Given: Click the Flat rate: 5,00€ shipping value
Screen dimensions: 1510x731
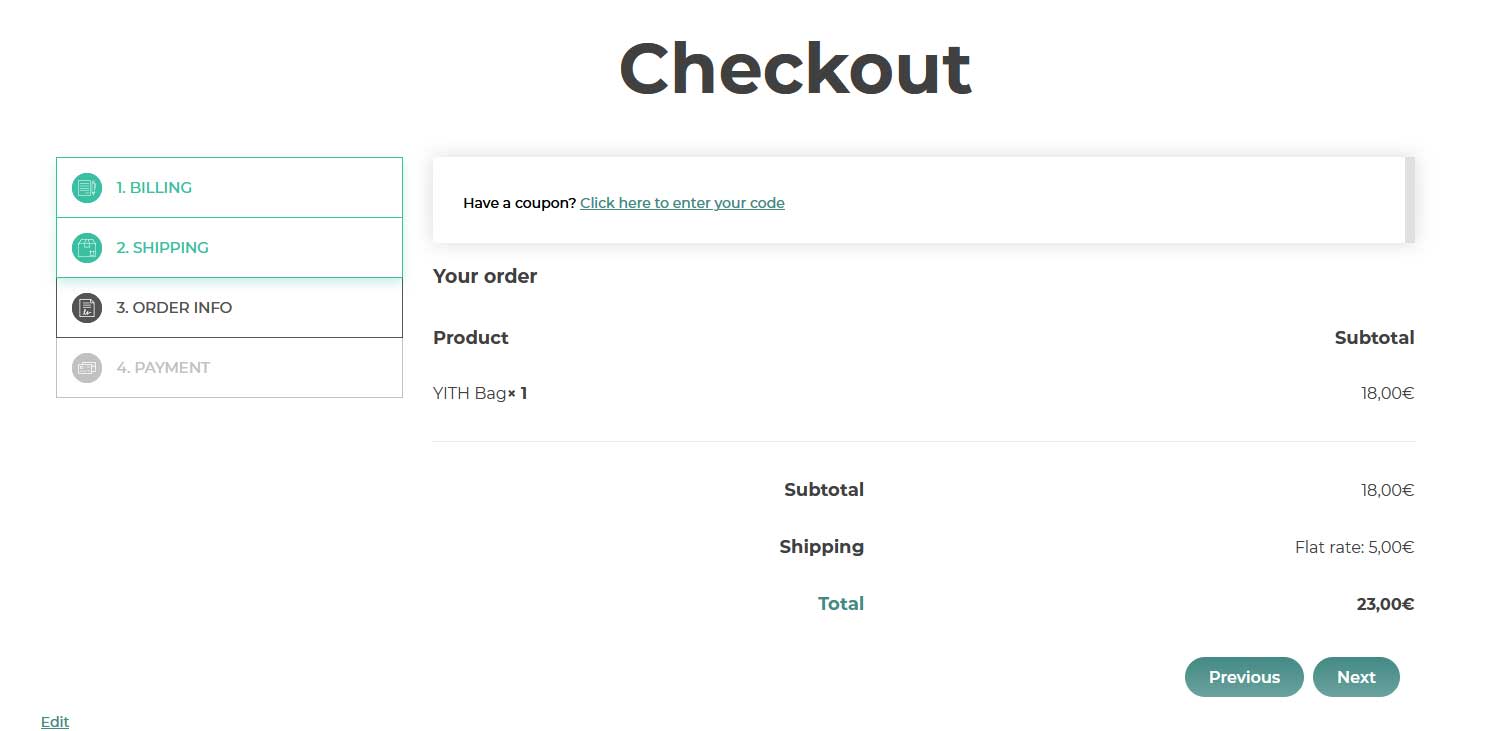Looking at the screenshot, I should pyautogui.click(x=1354, y=548).
